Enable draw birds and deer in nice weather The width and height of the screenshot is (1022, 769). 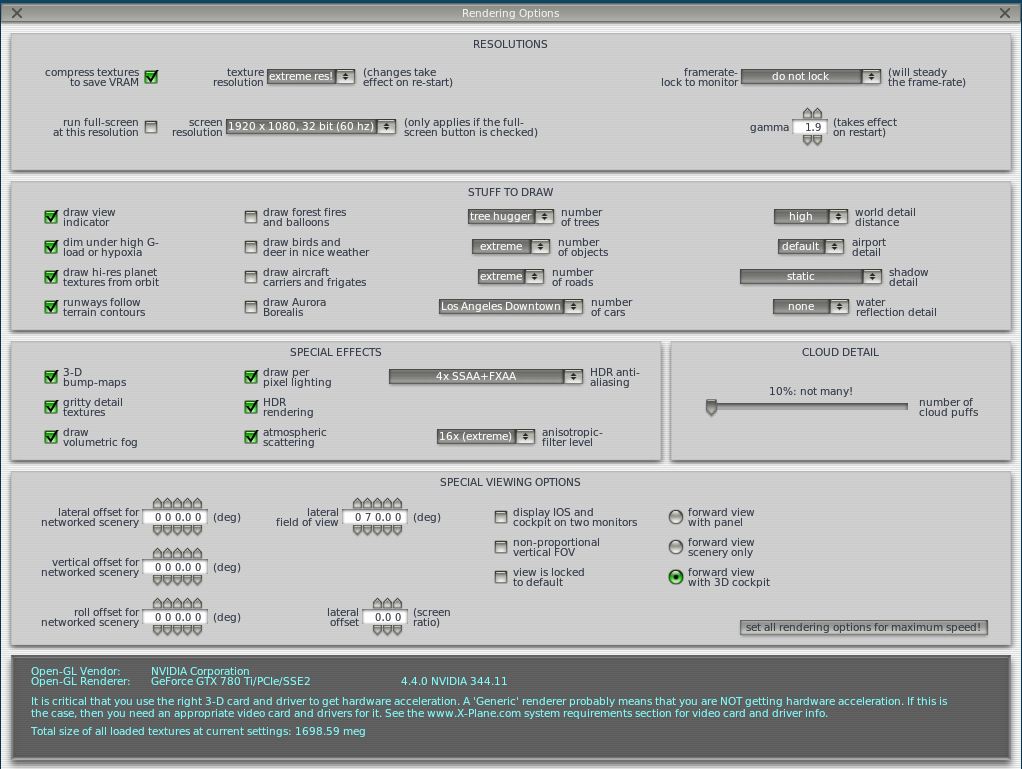(x=251, y=247)
